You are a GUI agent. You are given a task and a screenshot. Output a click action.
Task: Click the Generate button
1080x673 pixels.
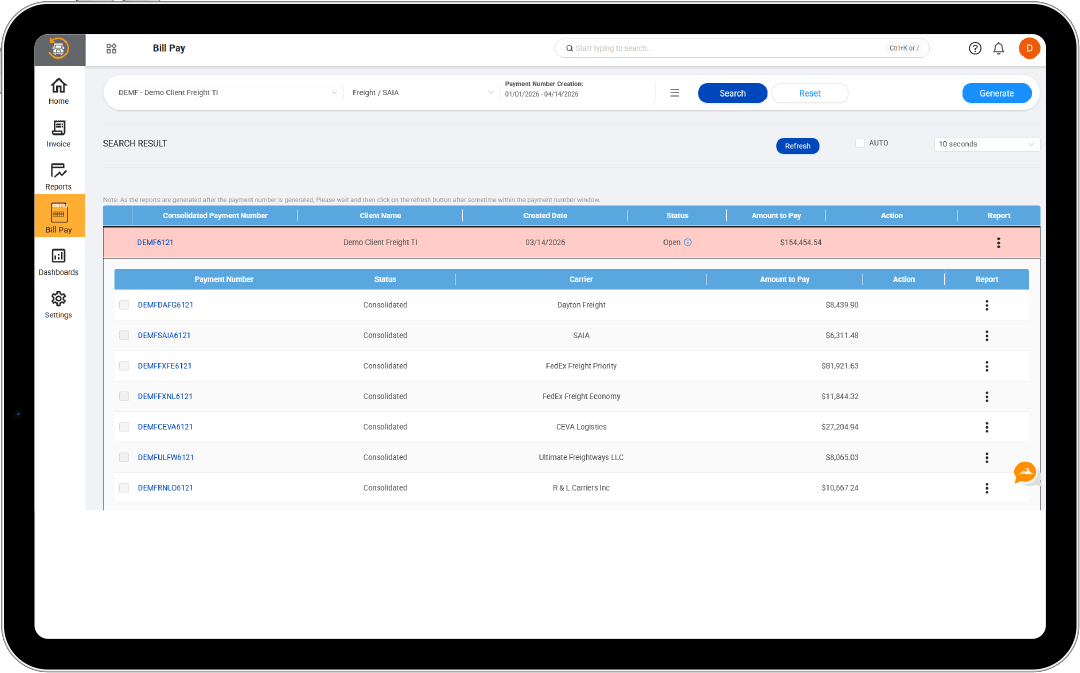coord(996,93)
